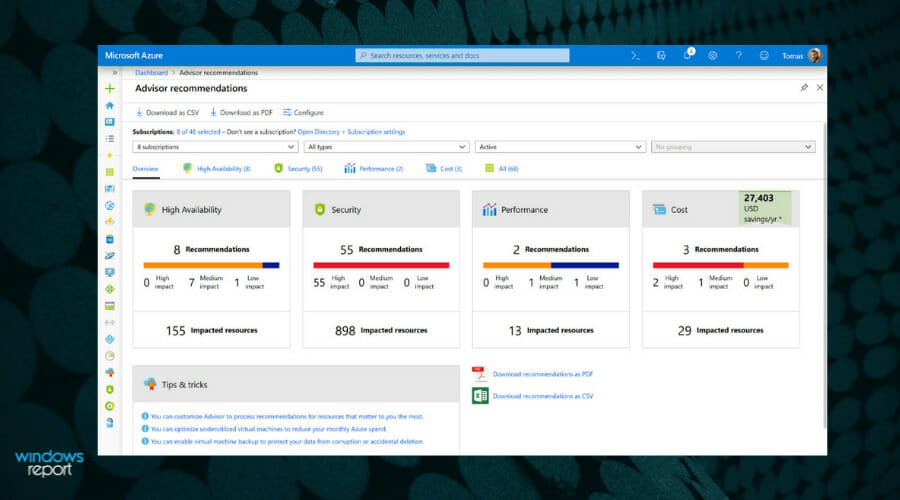900x500 pixels.
Task: Open the Tomas account avatar
Action: [x=814, y=55]
